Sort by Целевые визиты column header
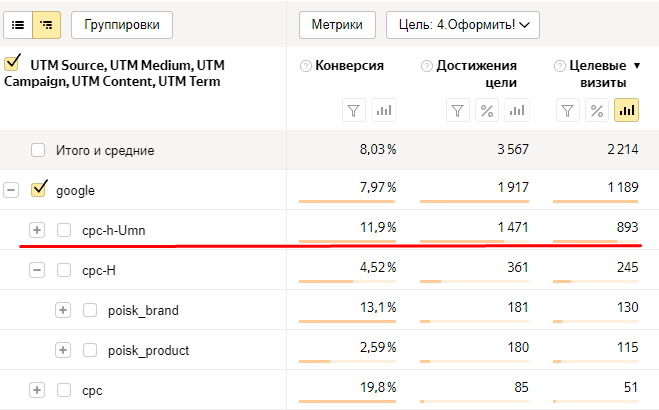Viewport: 659px width, 410px height. 596,73
